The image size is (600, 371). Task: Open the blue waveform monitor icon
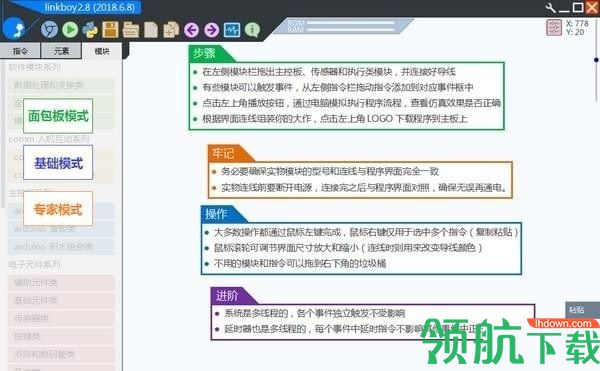(x=232, y=30)
